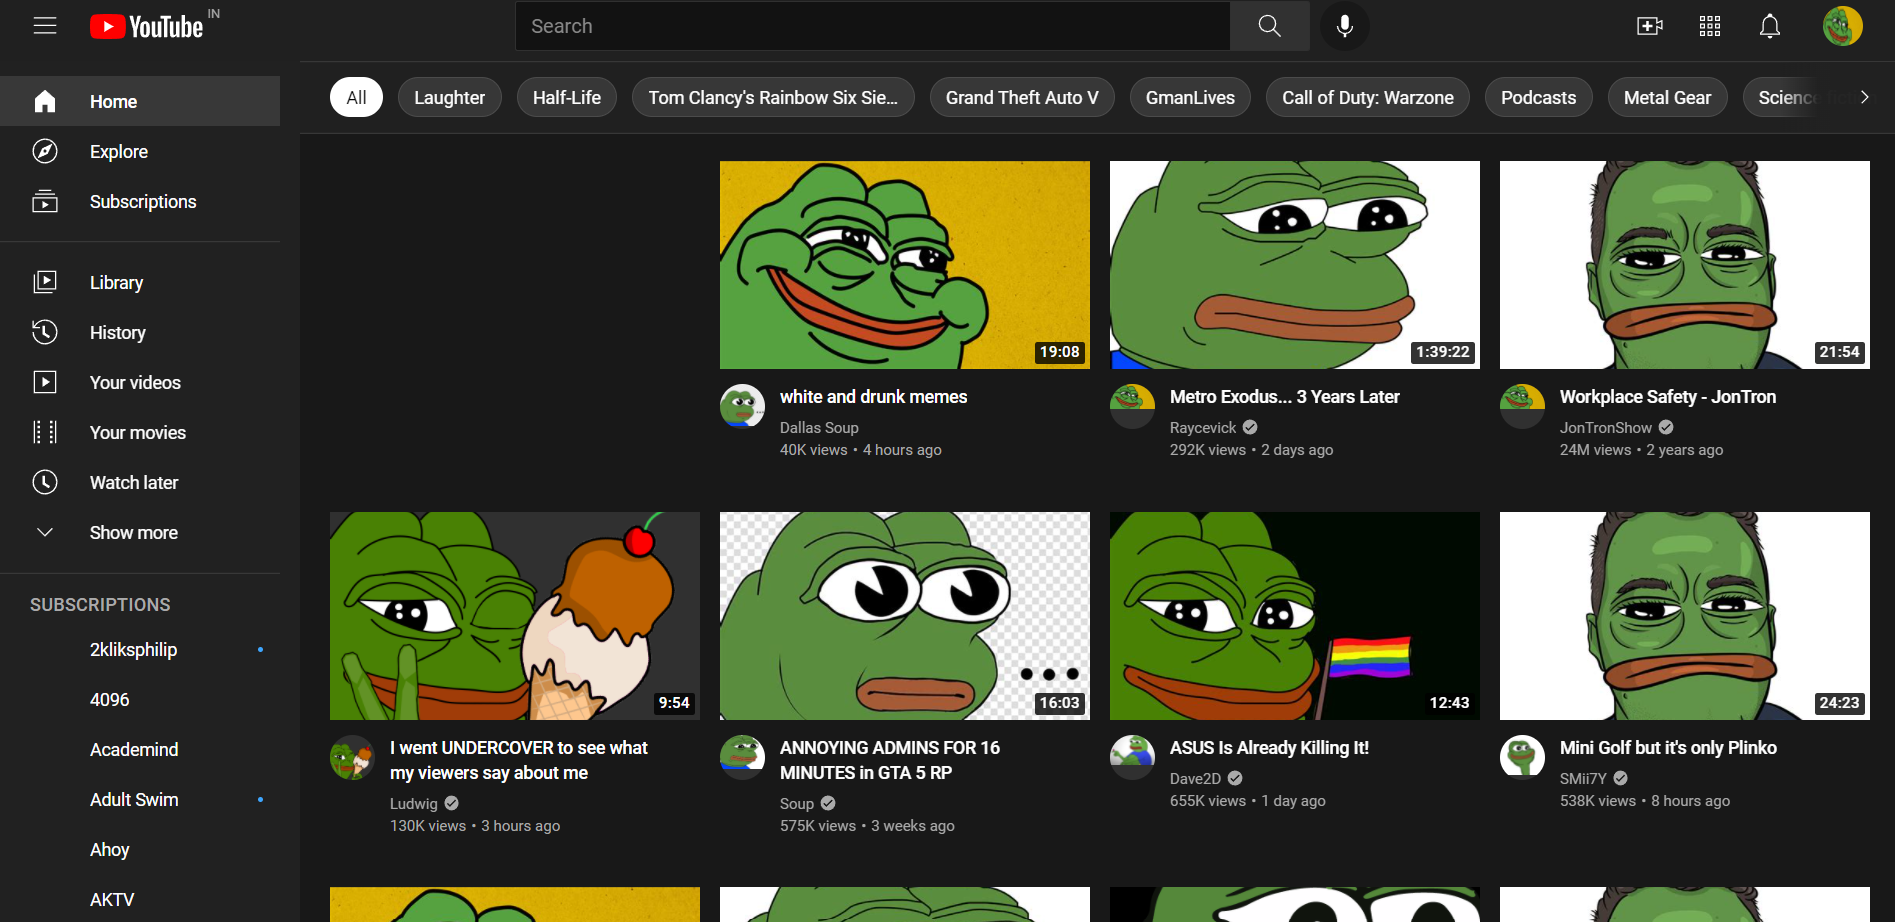Open the title 'white and drunk memes'
This screenshot has width=1895, height=922.
pos(873,397)
